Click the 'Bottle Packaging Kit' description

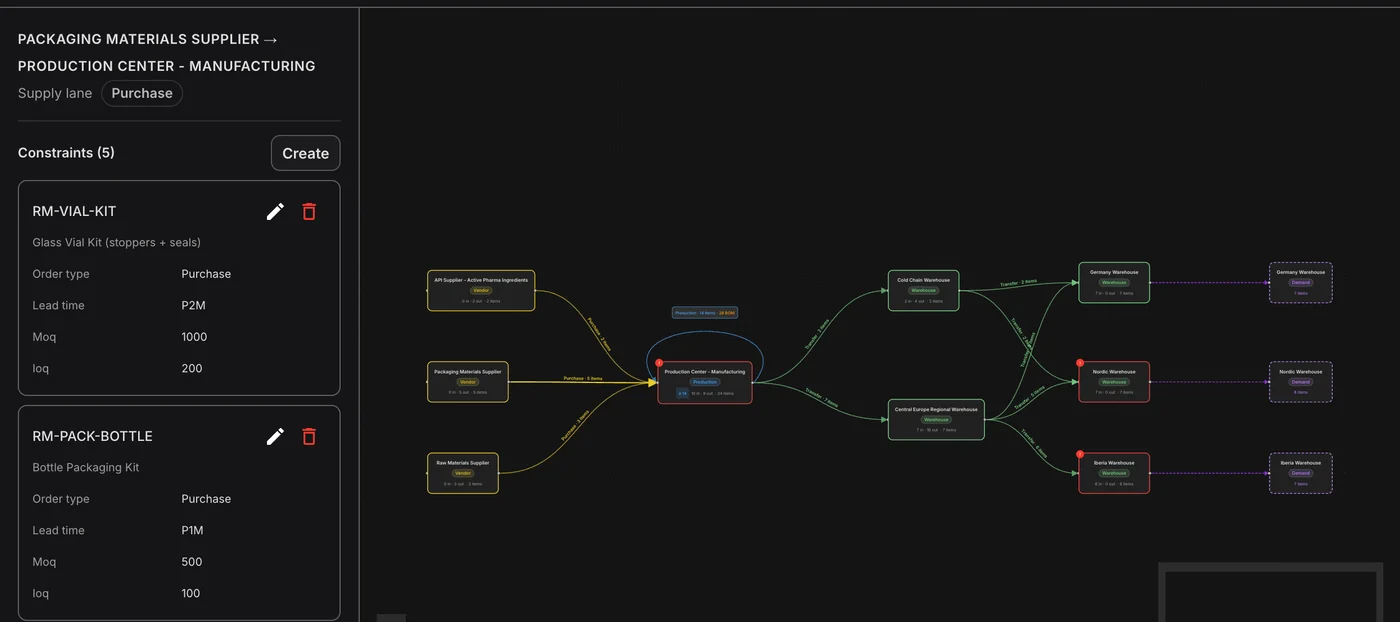tap(86, 467)
